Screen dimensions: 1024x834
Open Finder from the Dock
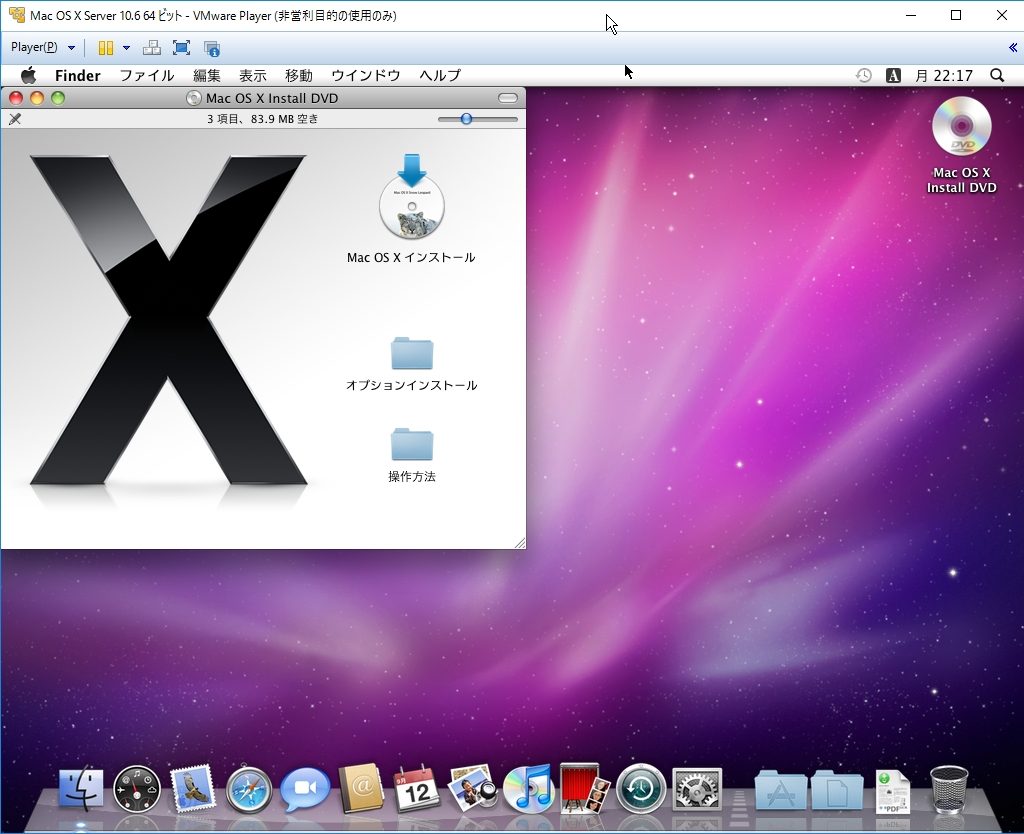pyautogui.click(x=81, y=788)
